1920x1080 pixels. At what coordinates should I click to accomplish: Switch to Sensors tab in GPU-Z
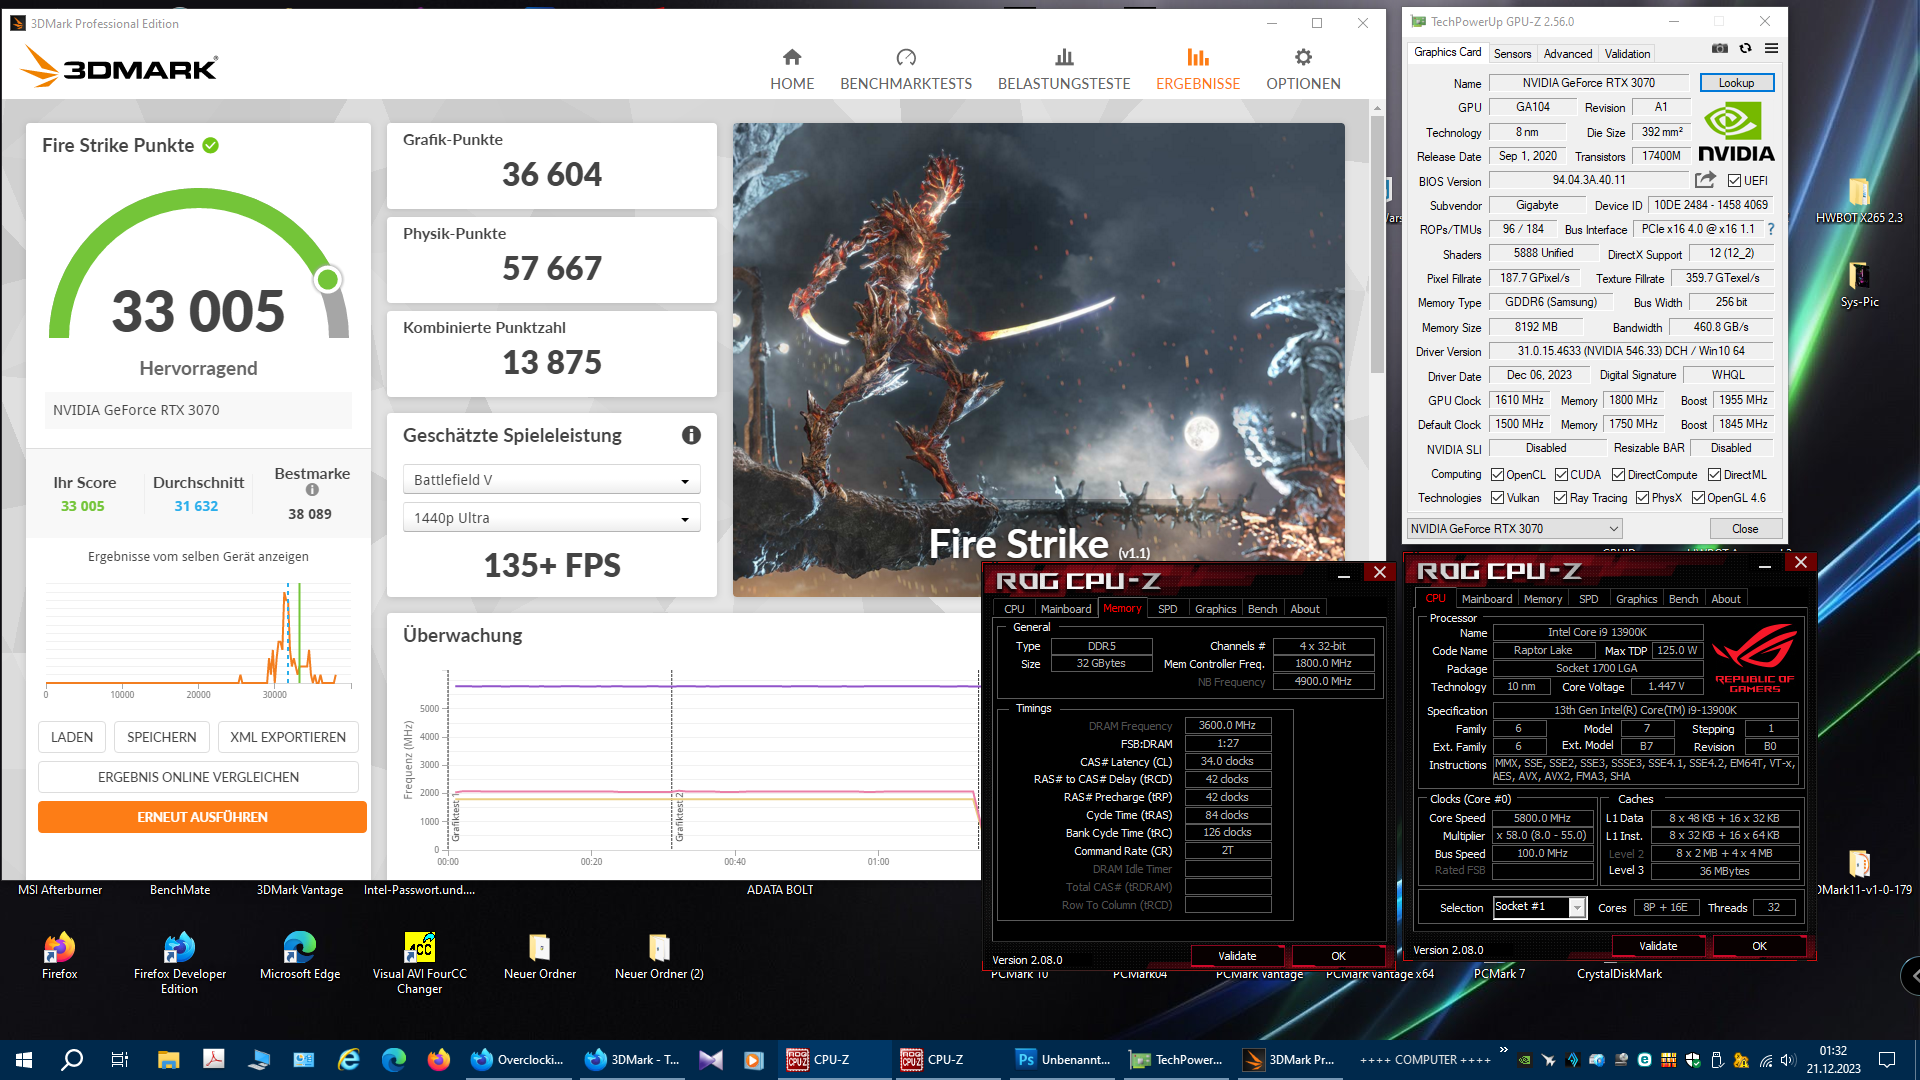click(x=1512, y=54)
